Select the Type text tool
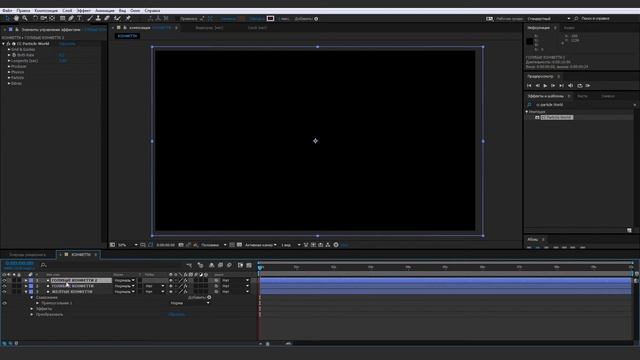640x360 pixels. (x=80, y=18)
